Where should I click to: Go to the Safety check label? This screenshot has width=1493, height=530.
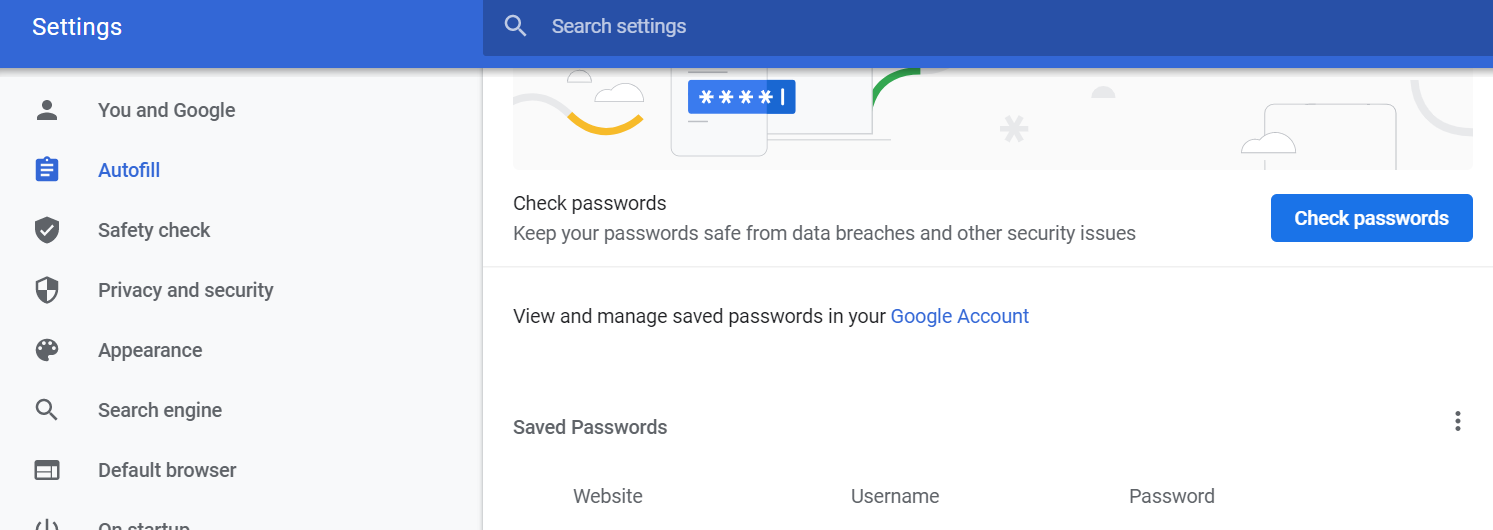point(154,230)
